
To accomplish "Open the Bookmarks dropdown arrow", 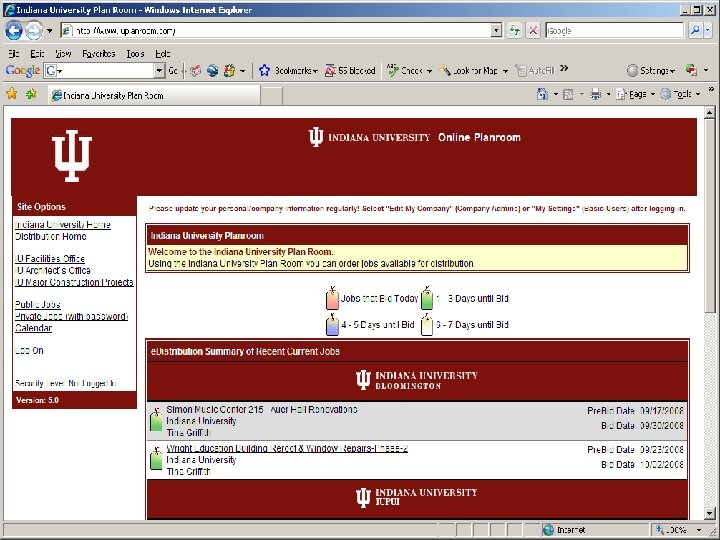I will [315, 71].
